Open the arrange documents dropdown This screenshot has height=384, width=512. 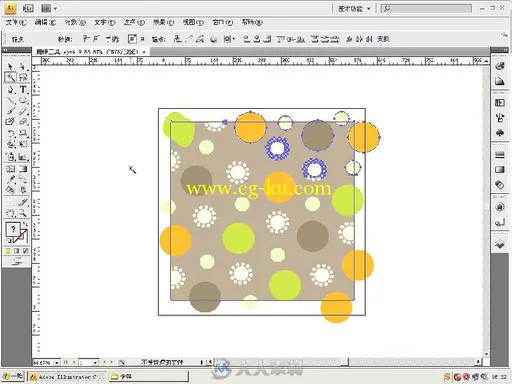(49, 8)
